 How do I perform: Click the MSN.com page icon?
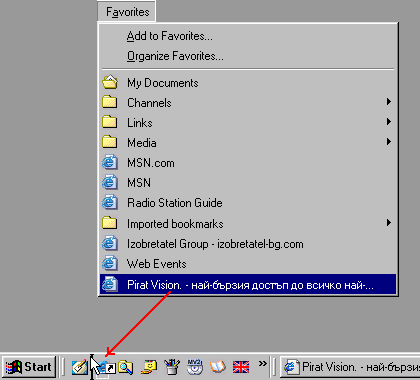(110, 162)
